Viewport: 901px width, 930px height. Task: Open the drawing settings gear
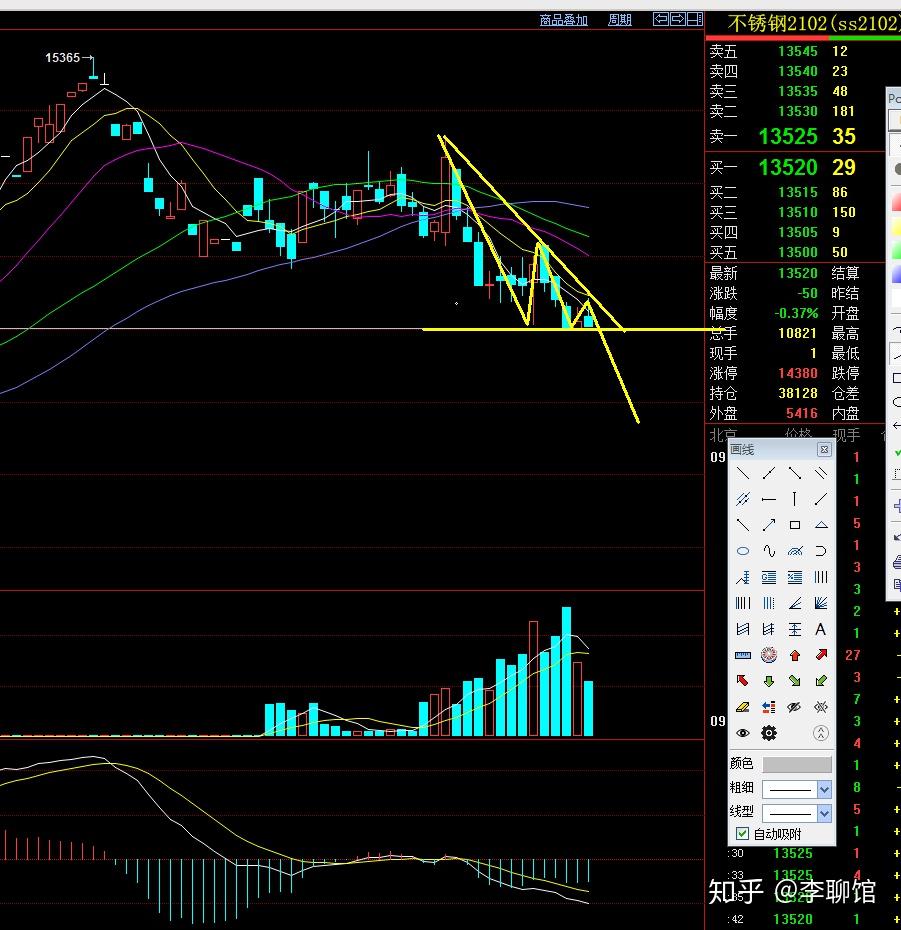point(769,733)
